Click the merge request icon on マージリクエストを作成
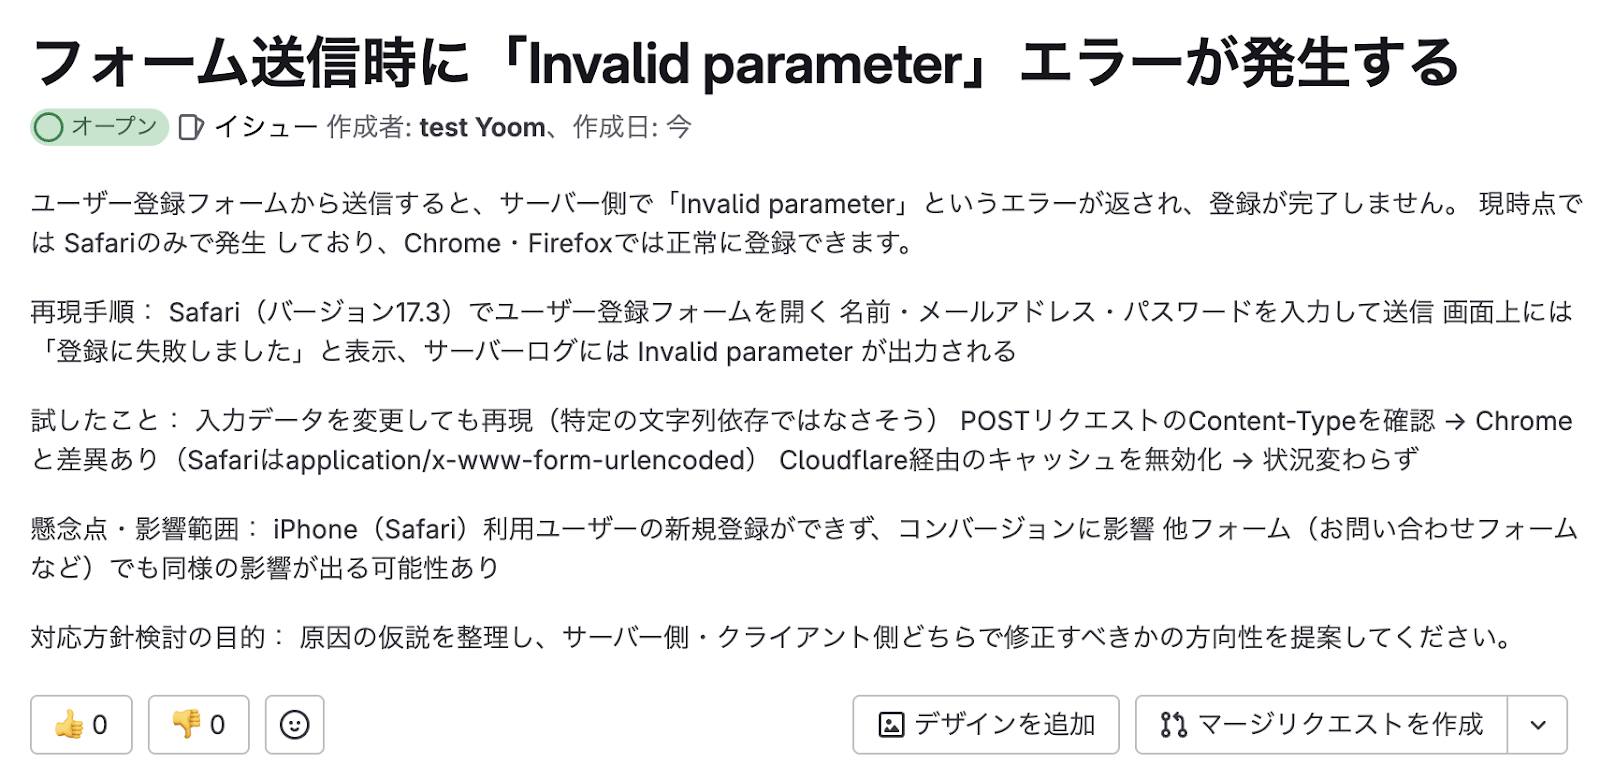The height and width of the screenshot is (778, 1600). pos(1173,725)
